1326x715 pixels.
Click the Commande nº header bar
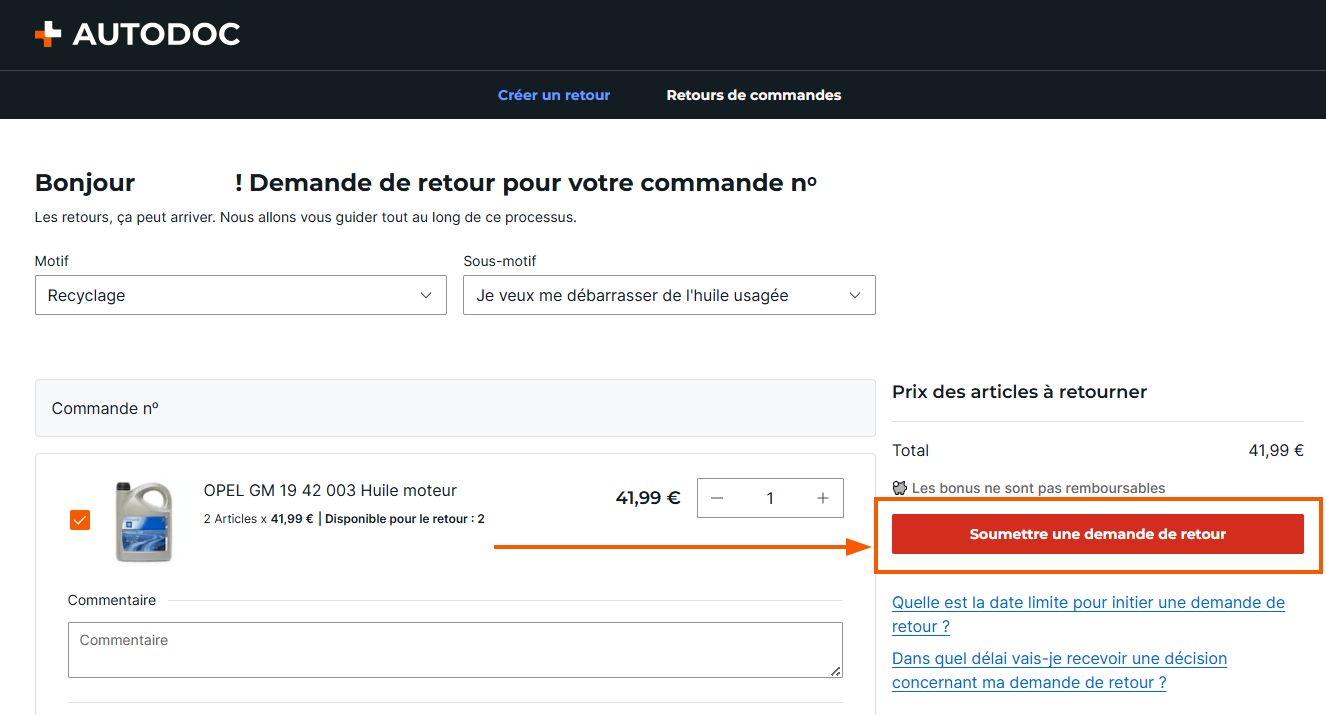455,408
